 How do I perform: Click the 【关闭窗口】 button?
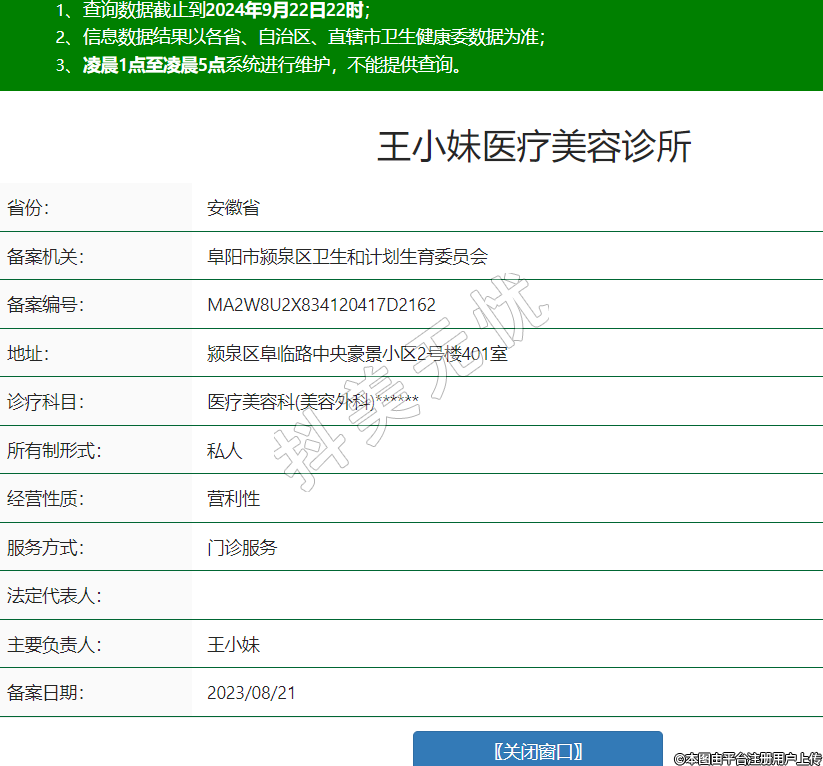point(538,751)
